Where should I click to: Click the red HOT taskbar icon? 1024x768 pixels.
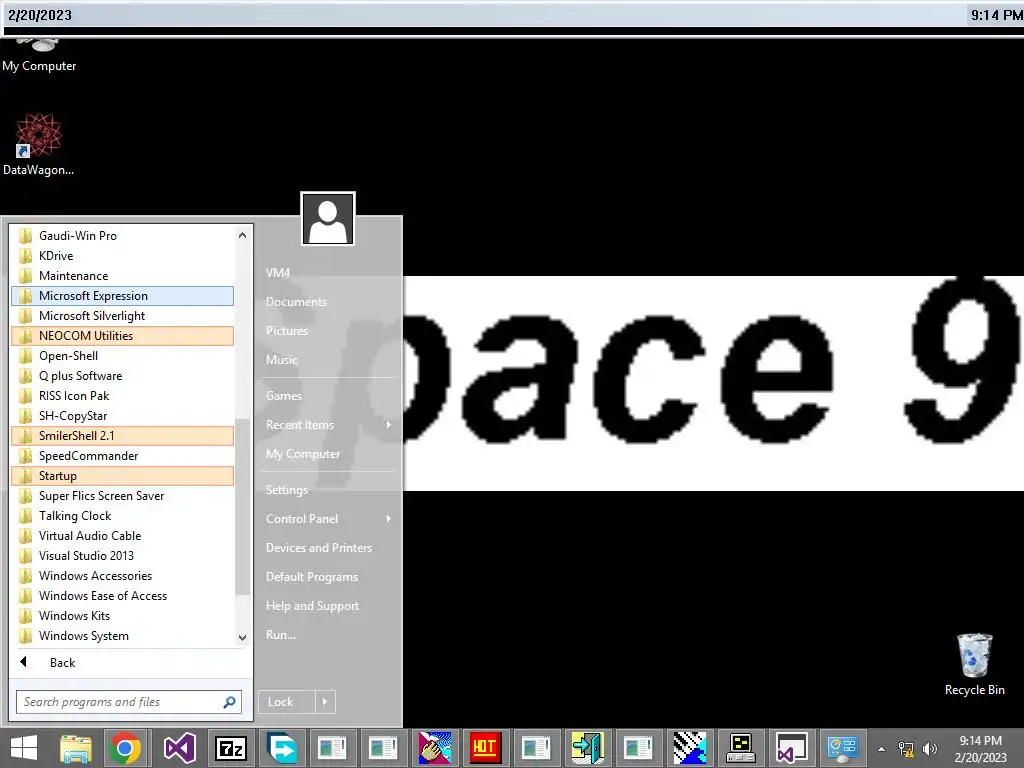[485, 748]
